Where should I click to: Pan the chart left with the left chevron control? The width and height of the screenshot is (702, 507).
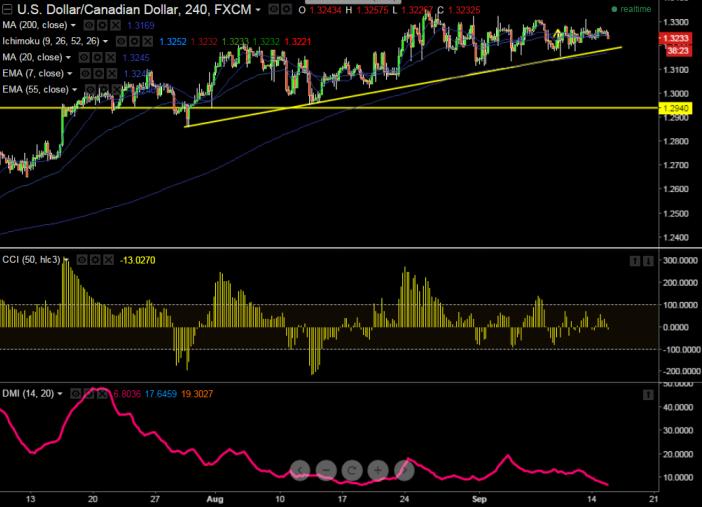tap(300, 470)
